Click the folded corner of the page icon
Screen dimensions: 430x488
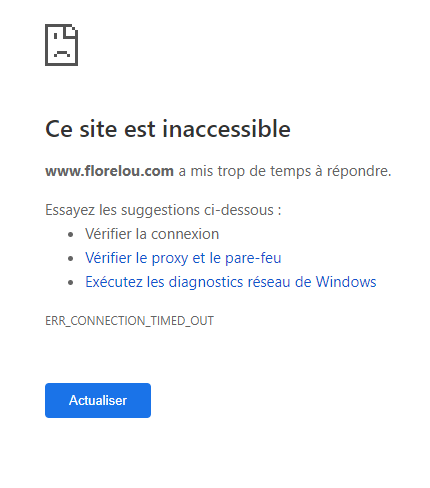[x=69, y=31]
